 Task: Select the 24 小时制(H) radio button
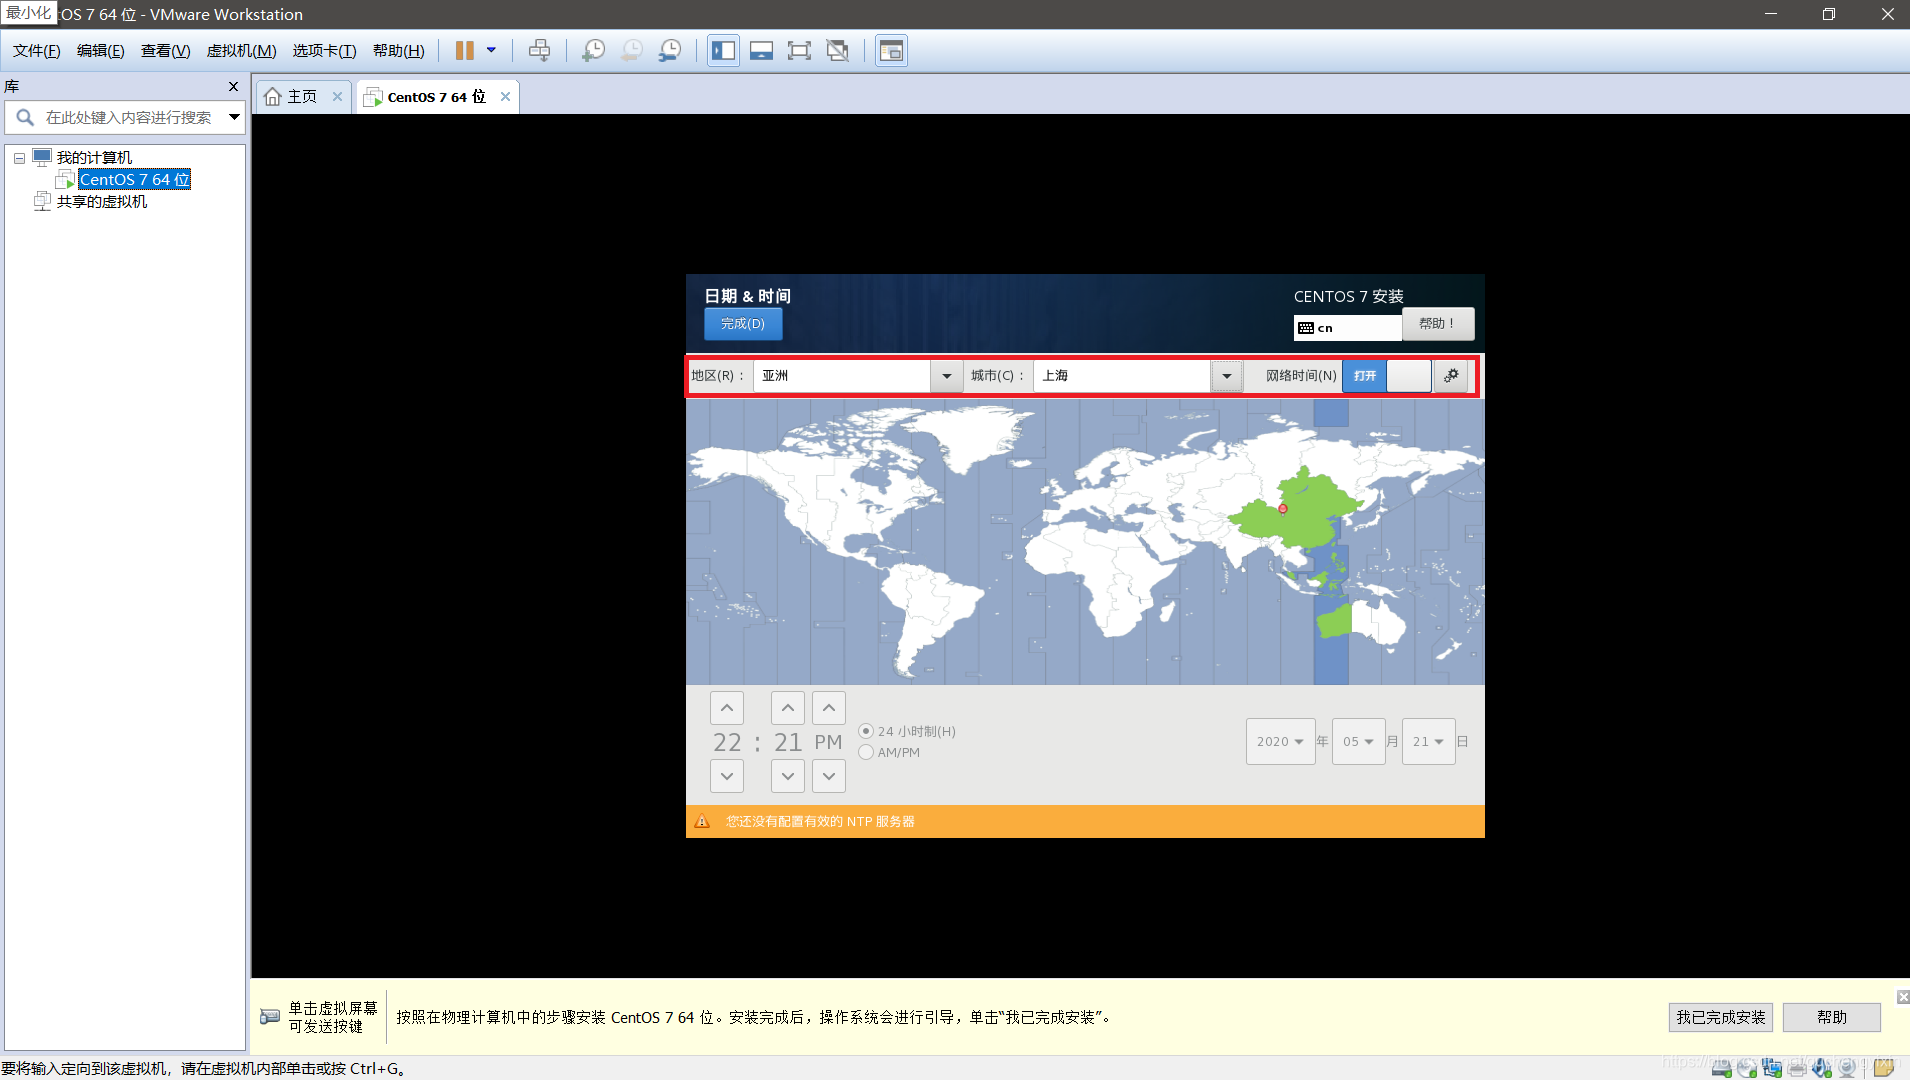coord(866,731)
